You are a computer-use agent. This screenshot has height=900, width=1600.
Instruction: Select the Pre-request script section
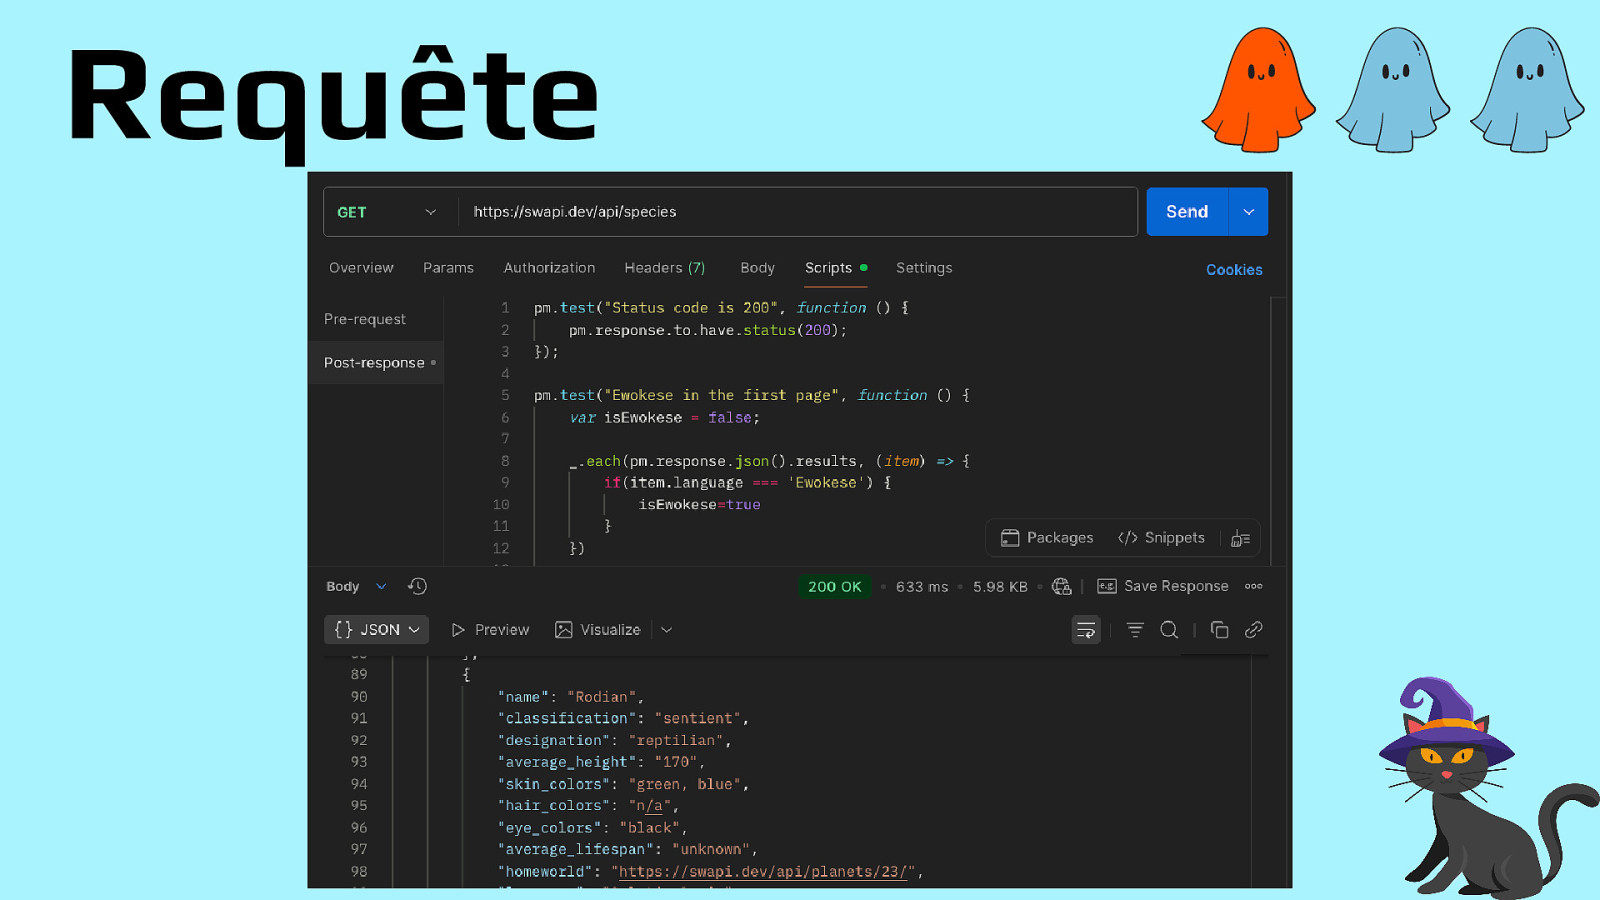365,319
